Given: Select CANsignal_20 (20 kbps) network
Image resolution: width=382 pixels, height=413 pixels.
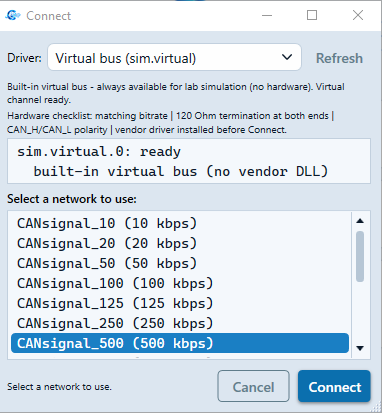Looking at the screenshot, I should click(x=180, y=243).
